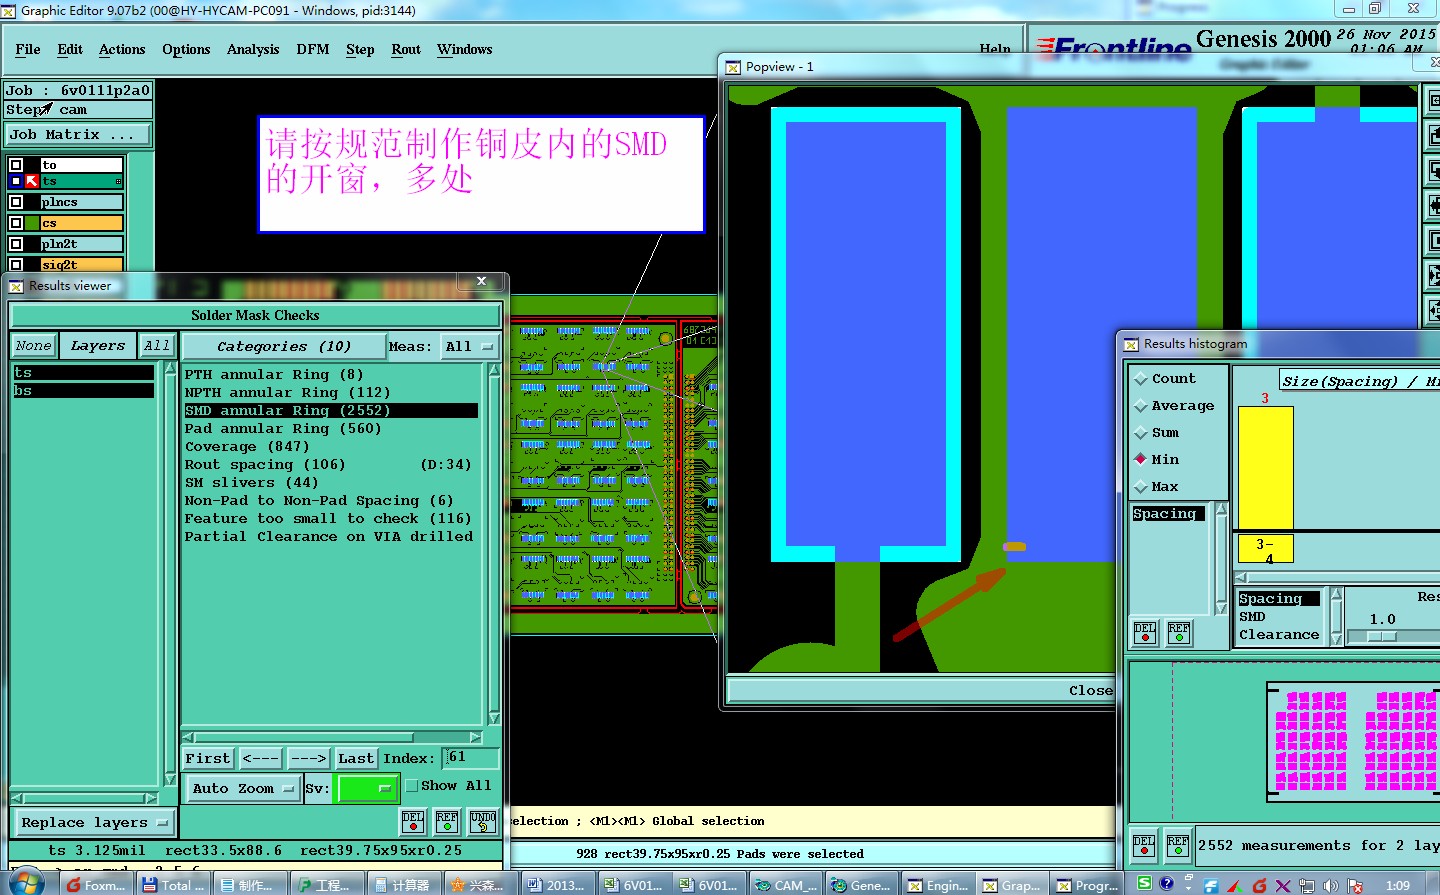Go to previous result with <--- button
The width and height of the screenshot is (1440, 895).
click(261, 758)
